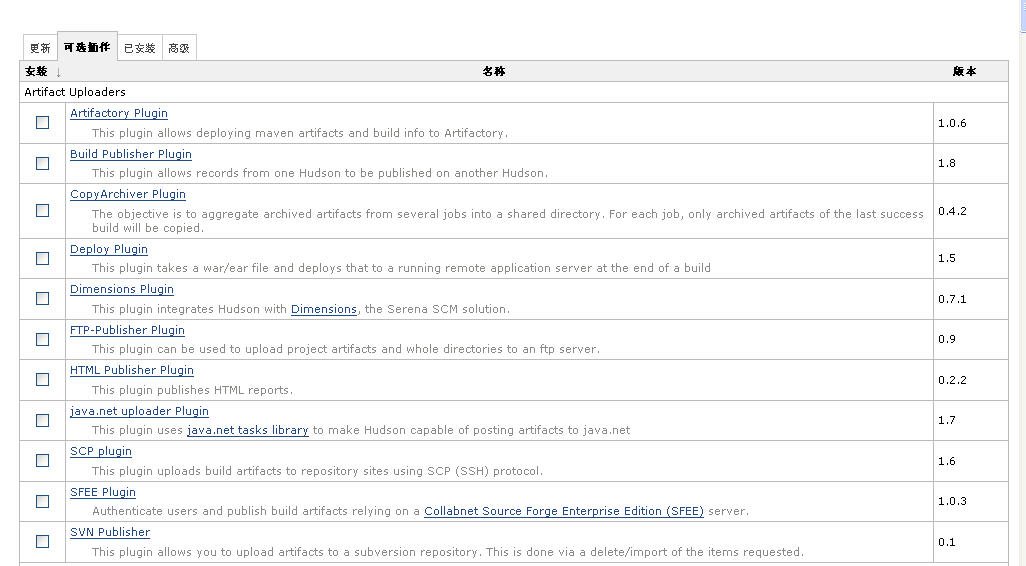The image size is (1026, 566).
Task: Check the FTP-Publisher Plugin checkbox
Action: tap(43, 339)
